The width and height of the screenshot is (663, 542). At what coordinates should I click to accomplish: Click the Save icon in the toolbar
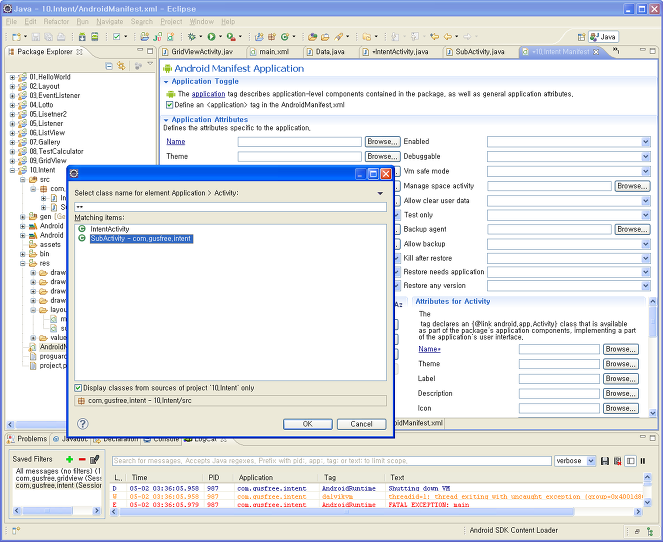(36, 37)
